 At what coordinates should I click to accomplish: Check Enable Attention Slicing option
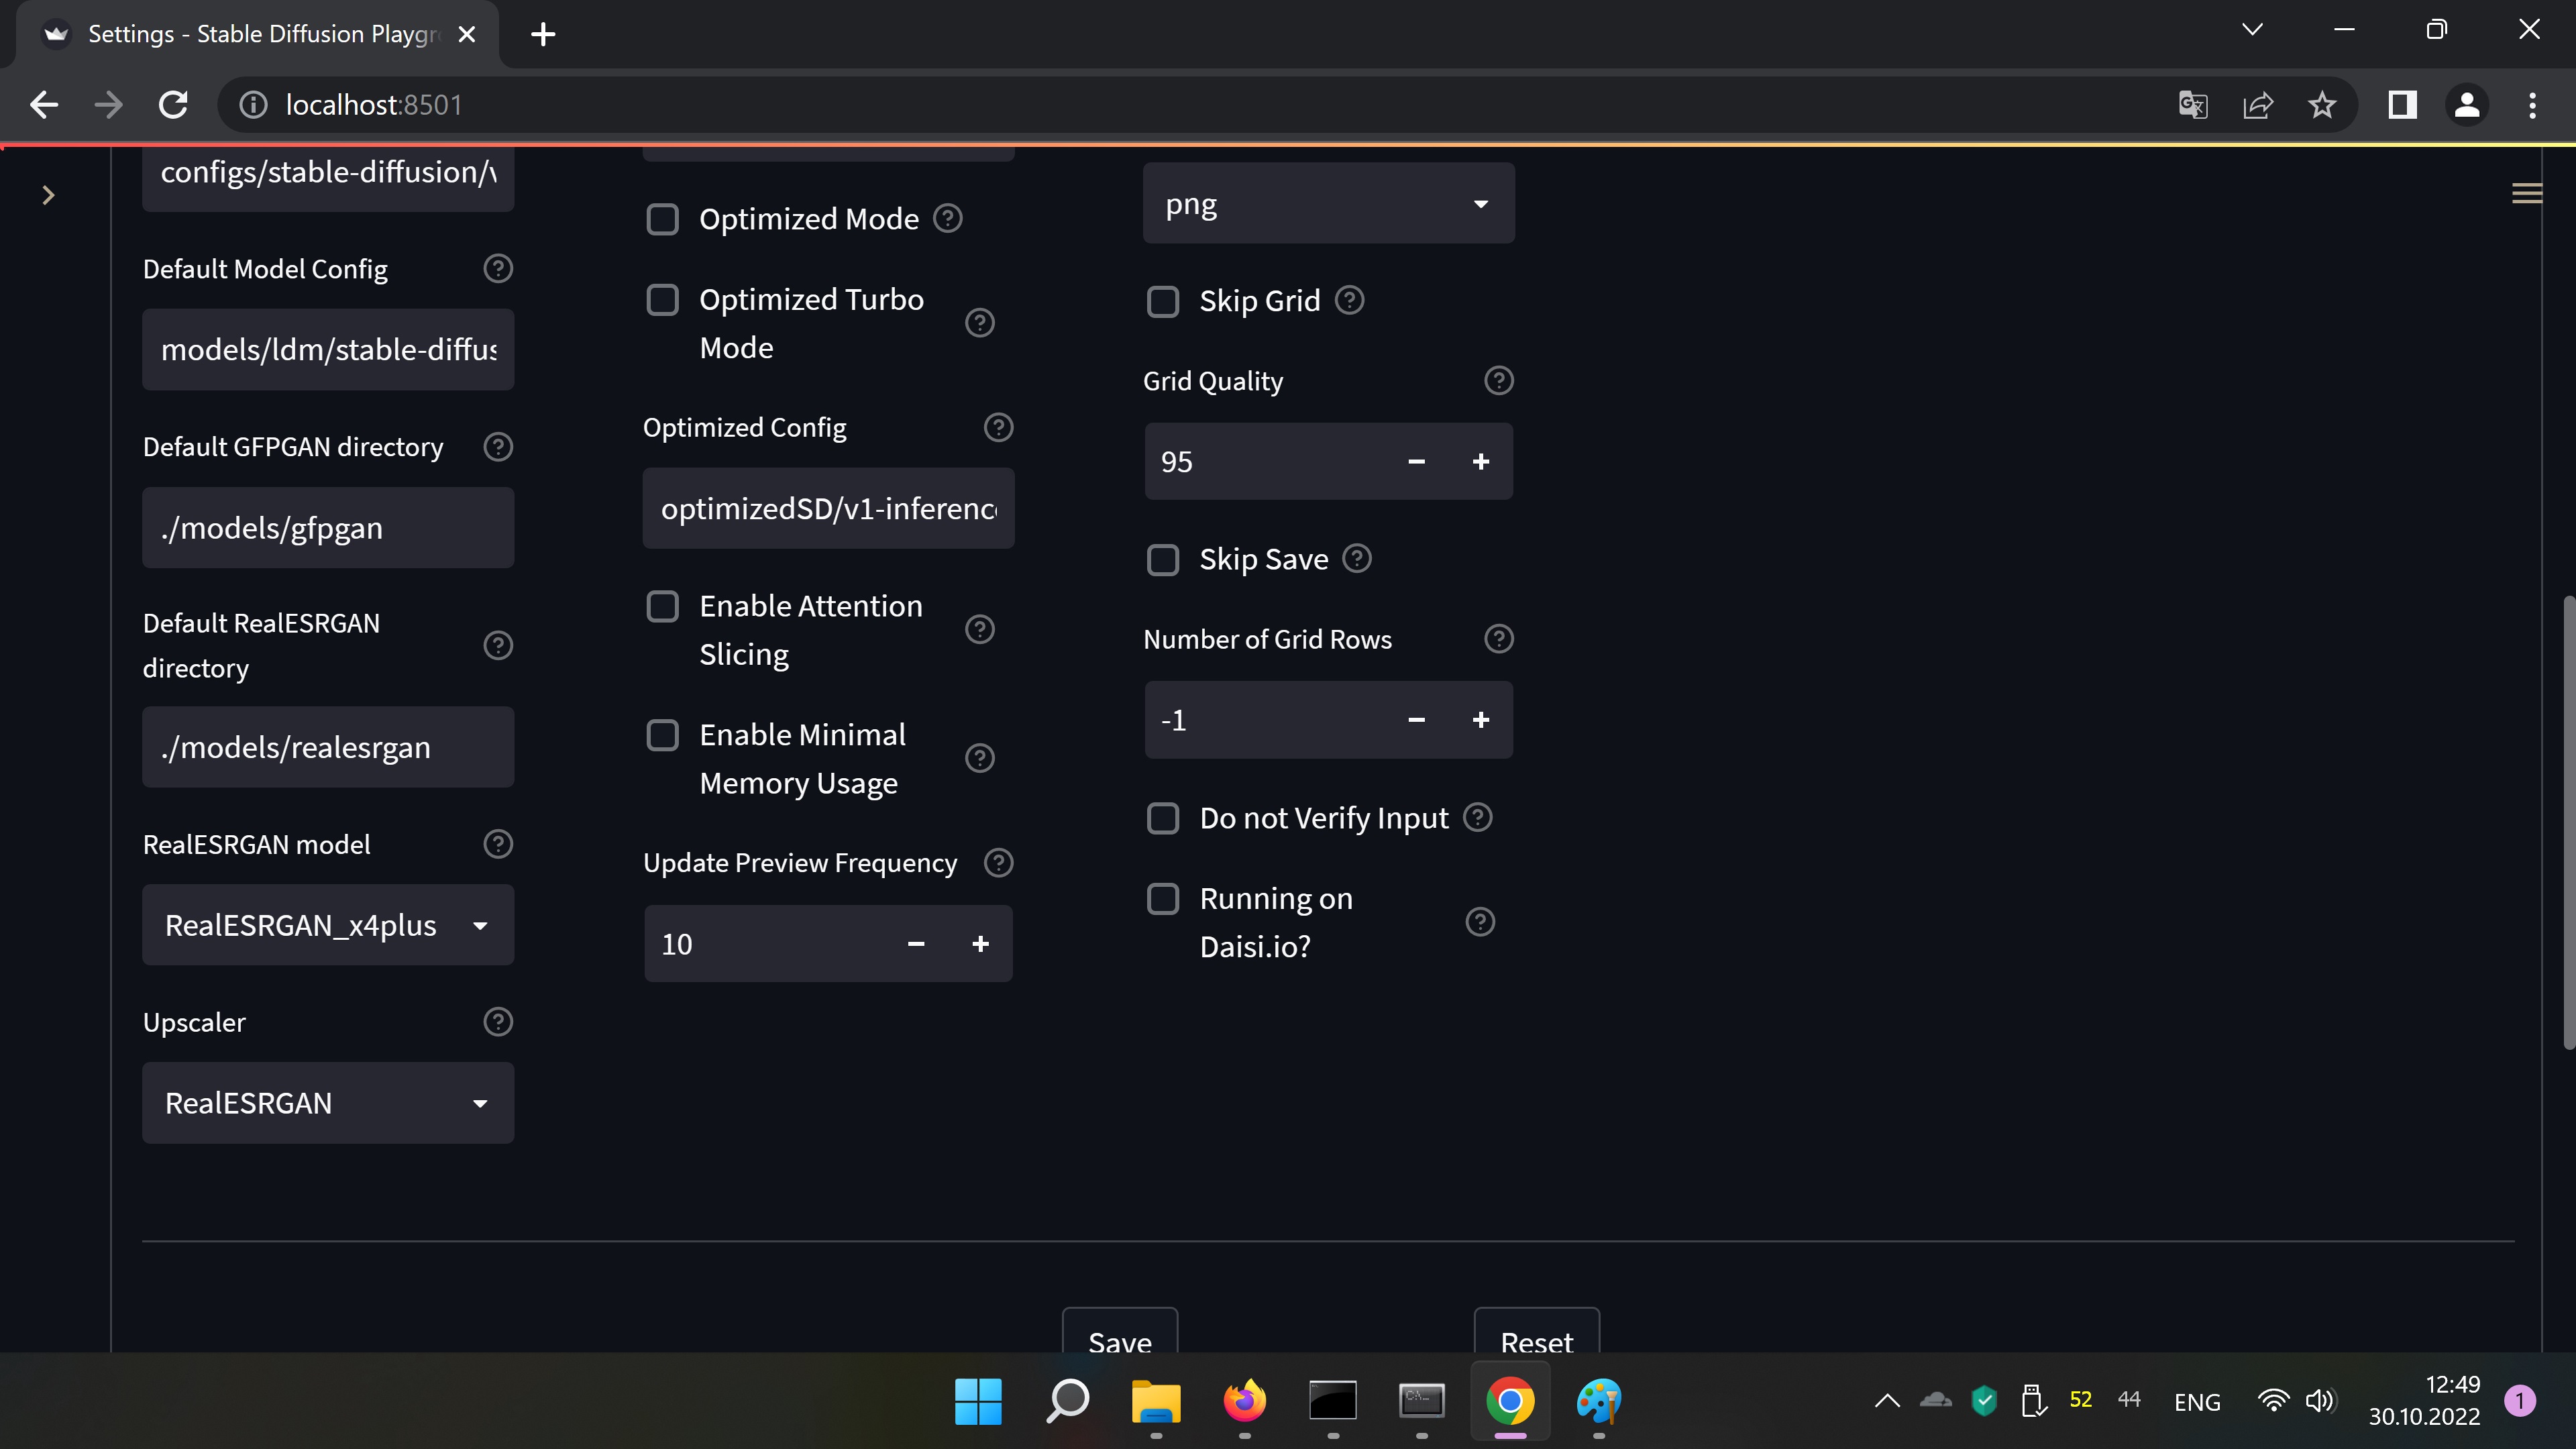tap(662, 606)
